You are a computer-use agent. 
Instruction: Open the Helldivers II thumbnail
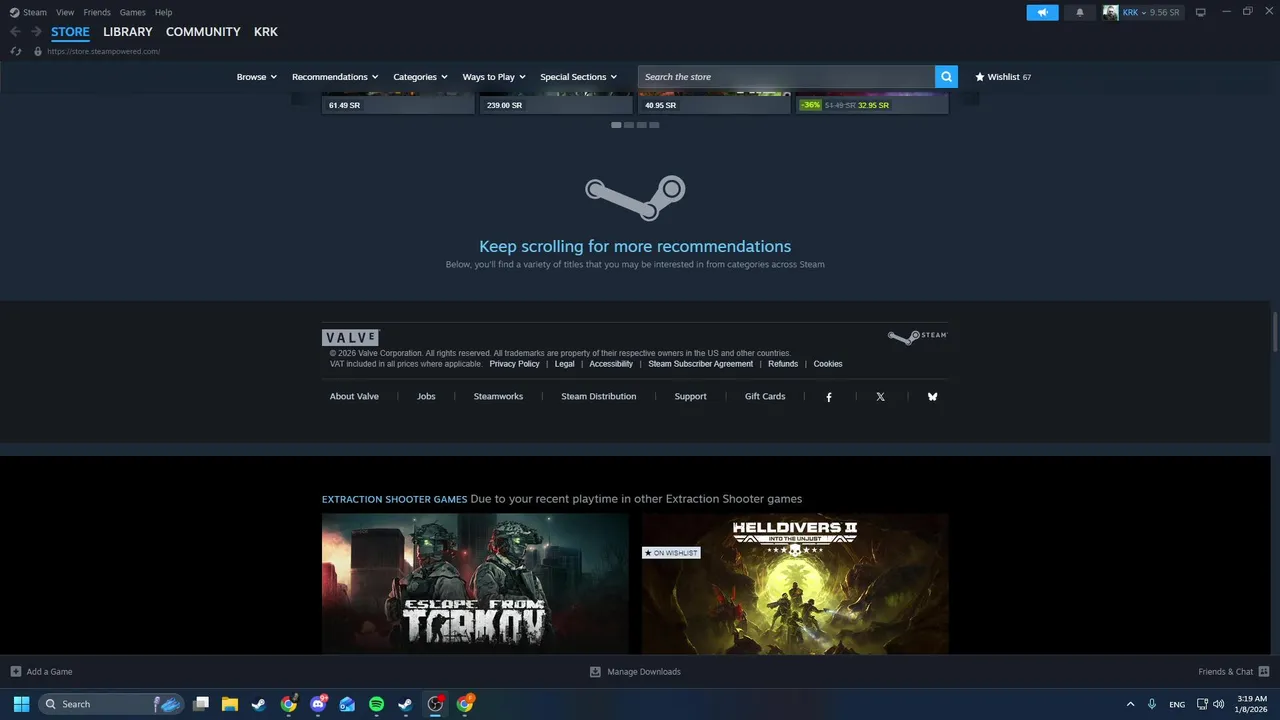[795, 584]
